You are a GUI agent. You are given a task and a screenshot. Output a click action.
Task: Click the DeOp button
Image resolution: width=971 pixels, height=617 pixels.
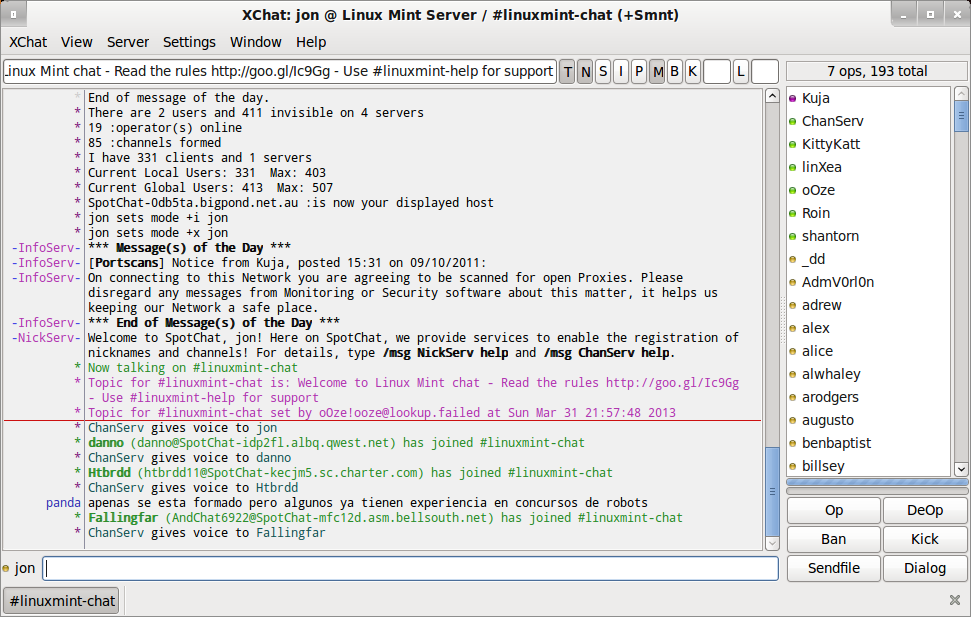[x=925, y=510]
